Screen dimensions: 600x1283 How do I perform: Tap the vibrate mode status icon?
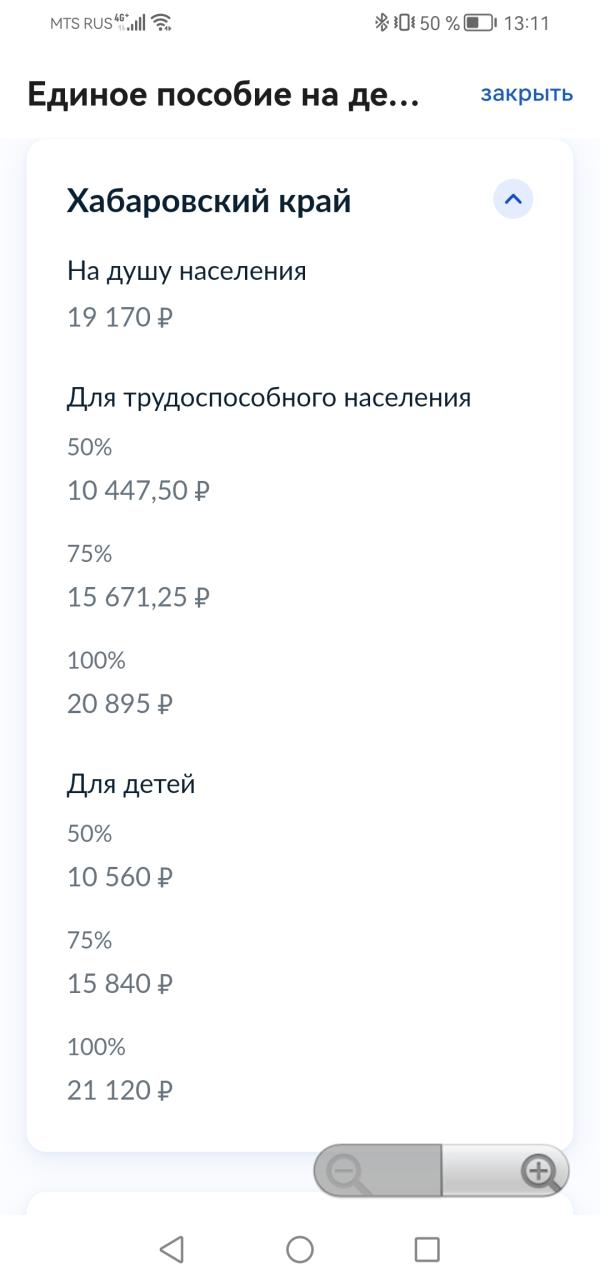[x=404, y=23]
